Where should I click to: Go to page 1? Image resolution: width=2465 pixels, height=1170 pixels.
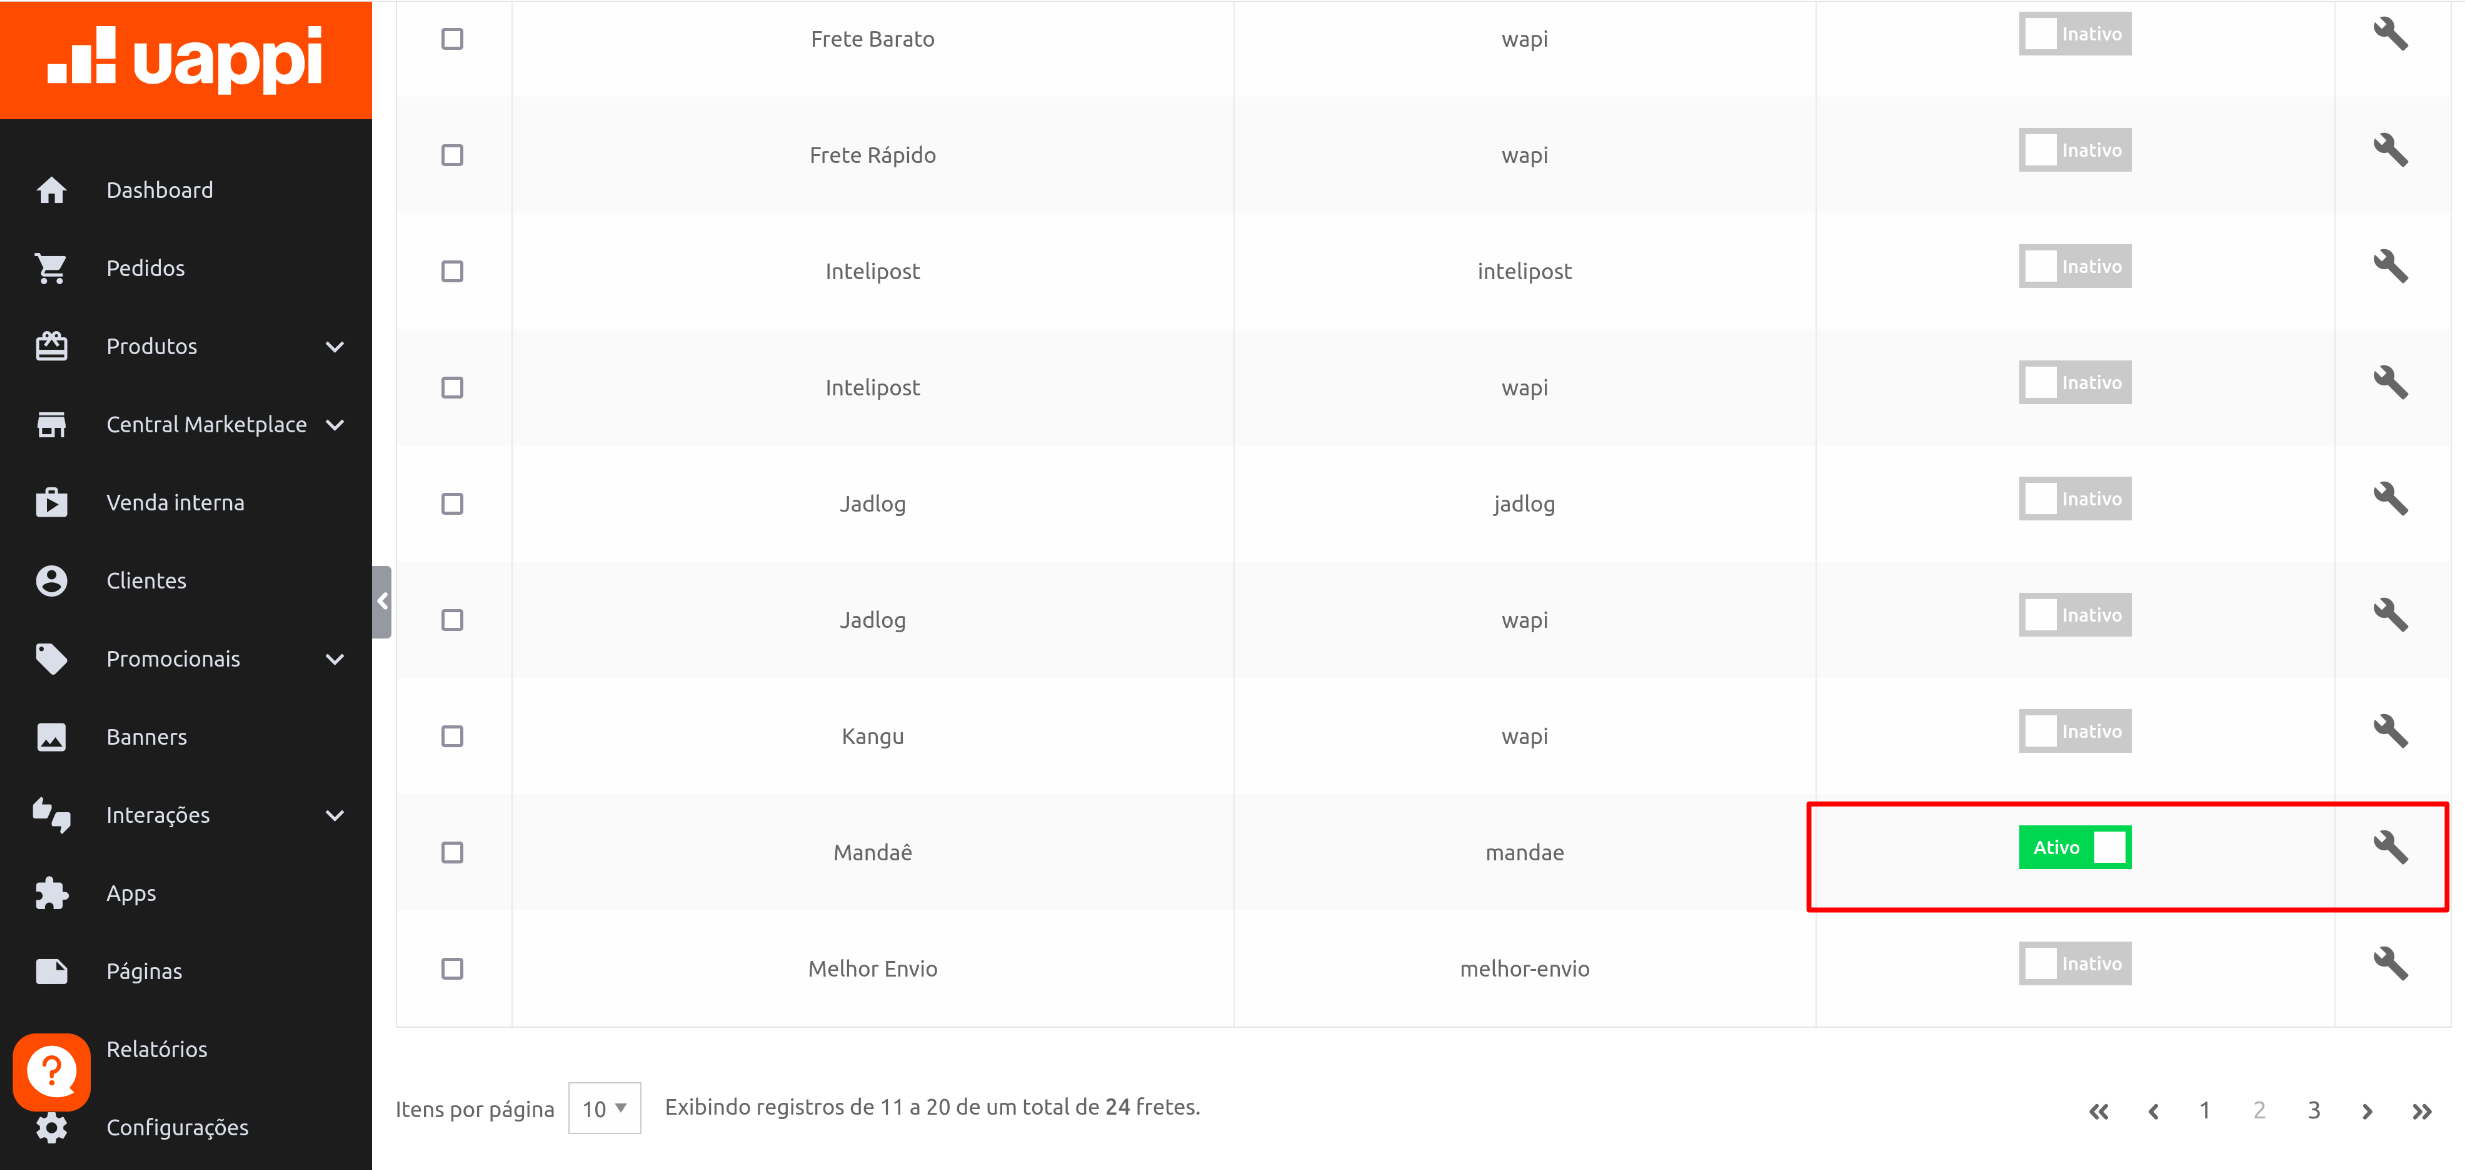(2204, 1110)
